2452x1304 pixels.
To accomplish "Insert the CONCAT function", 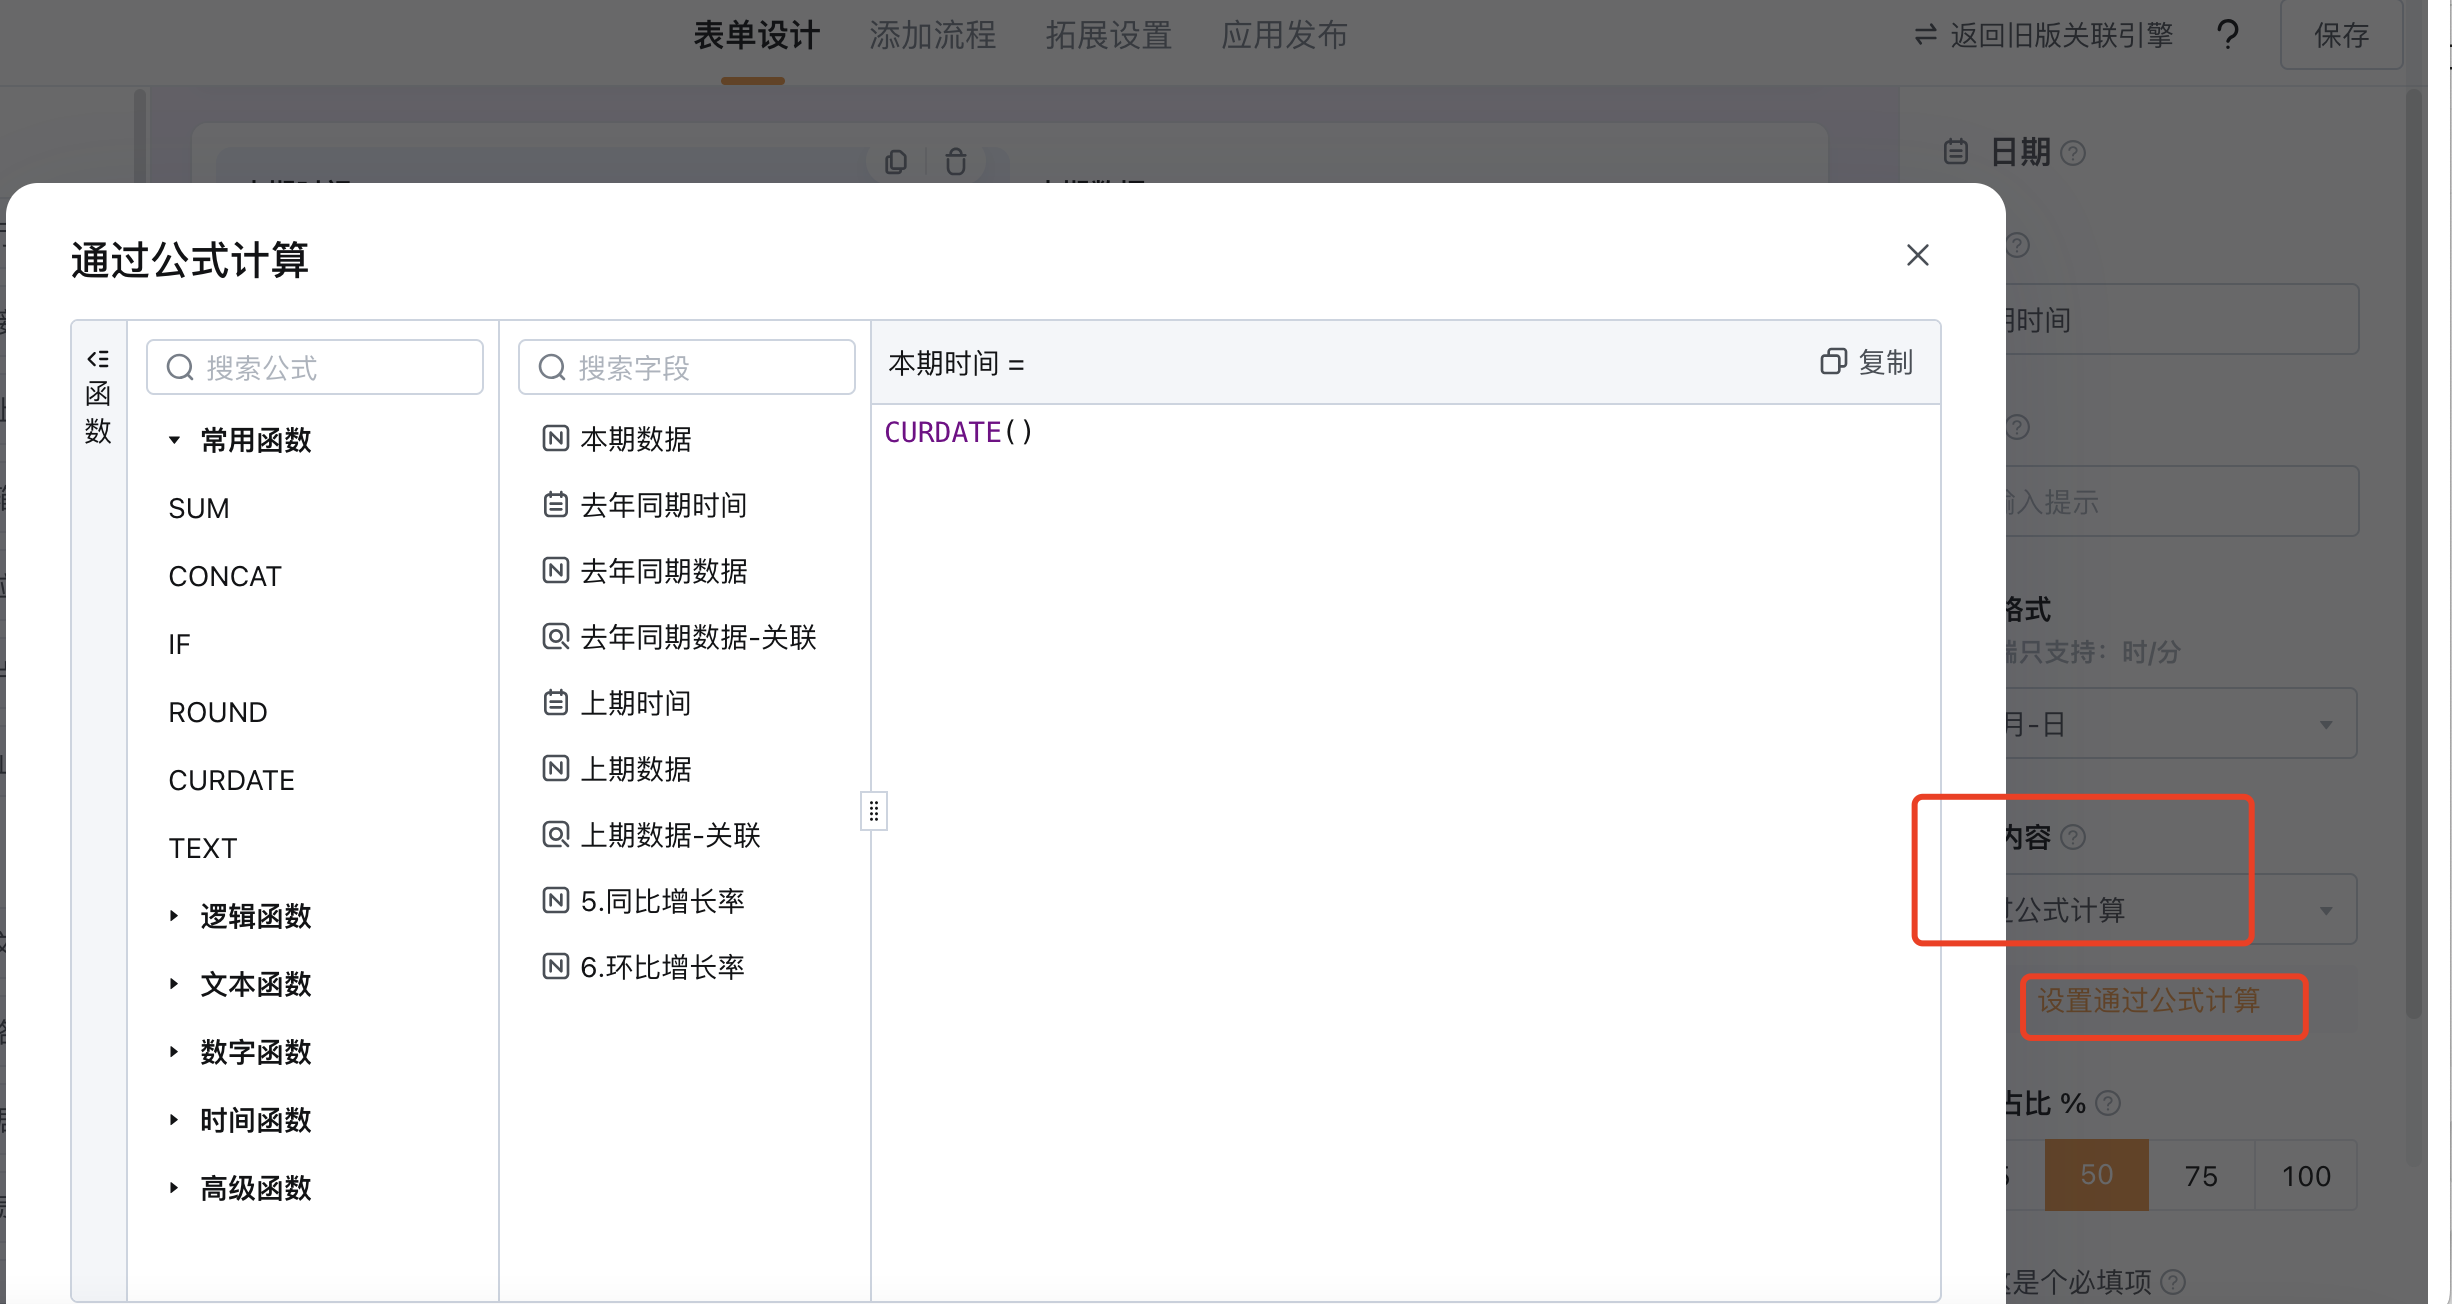I will pyautogui.click(x=225, y=576).
